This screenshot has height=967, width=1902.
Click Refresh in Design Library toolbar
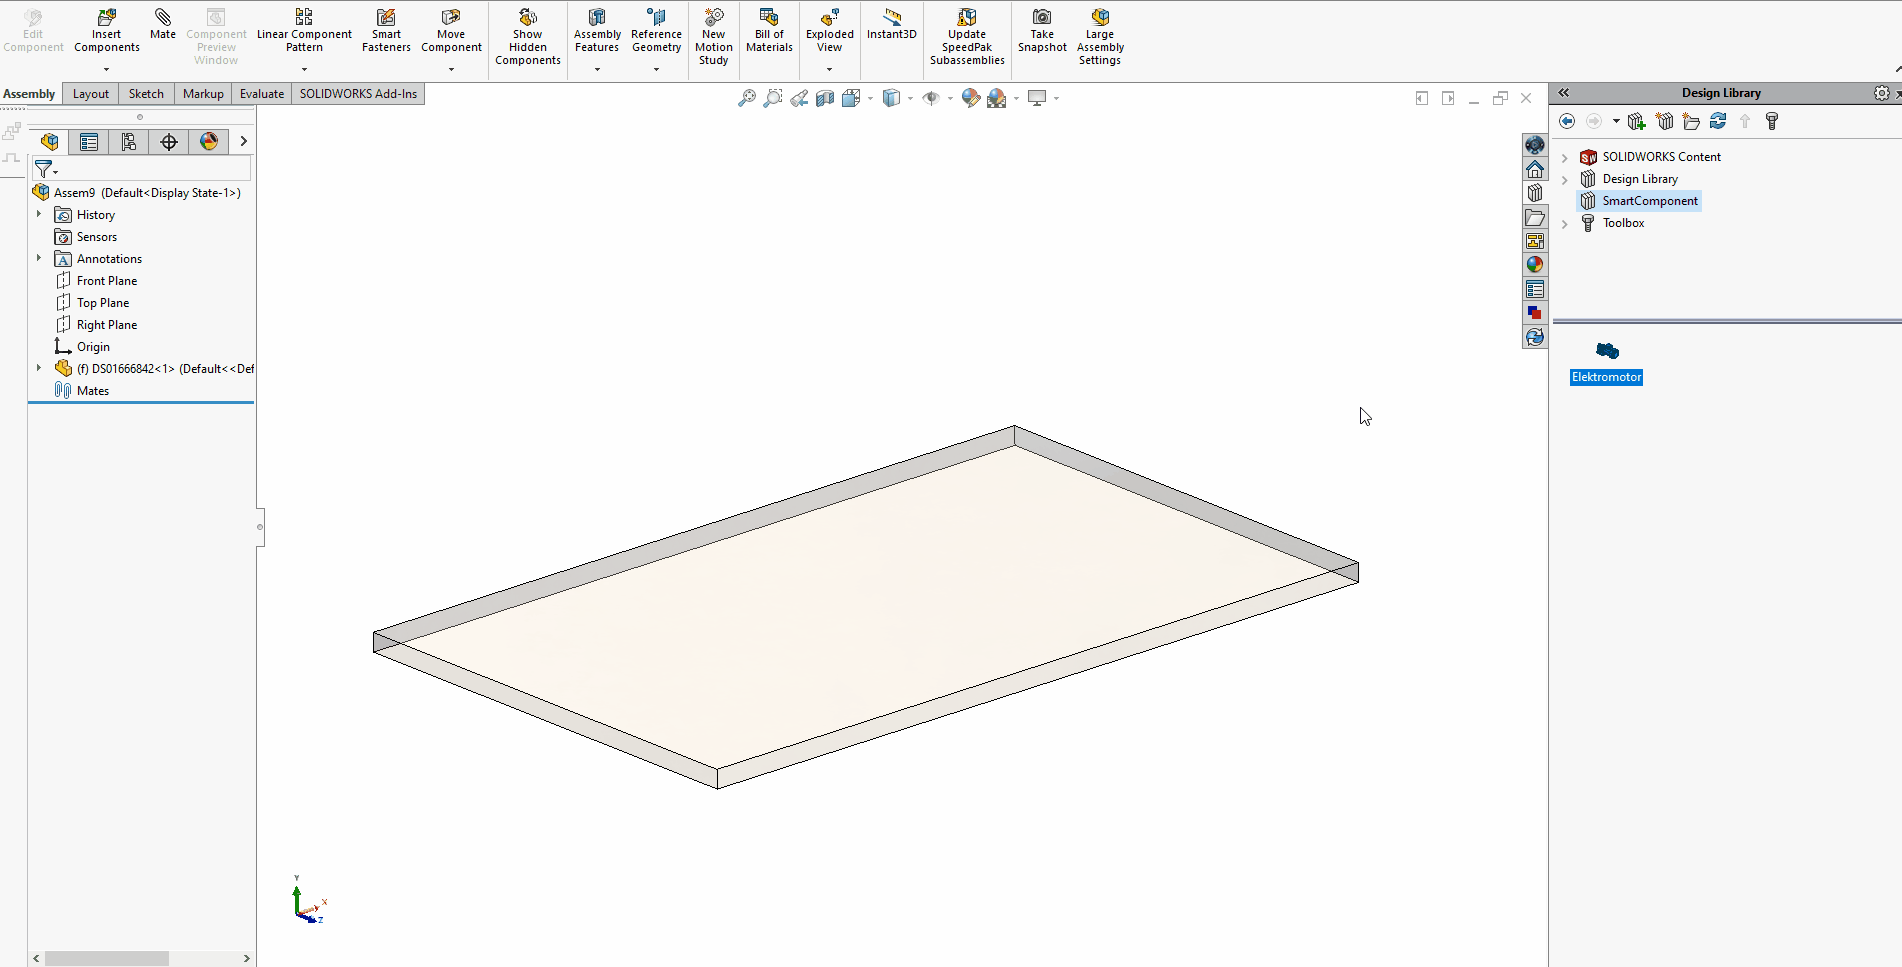(1718, 121)
